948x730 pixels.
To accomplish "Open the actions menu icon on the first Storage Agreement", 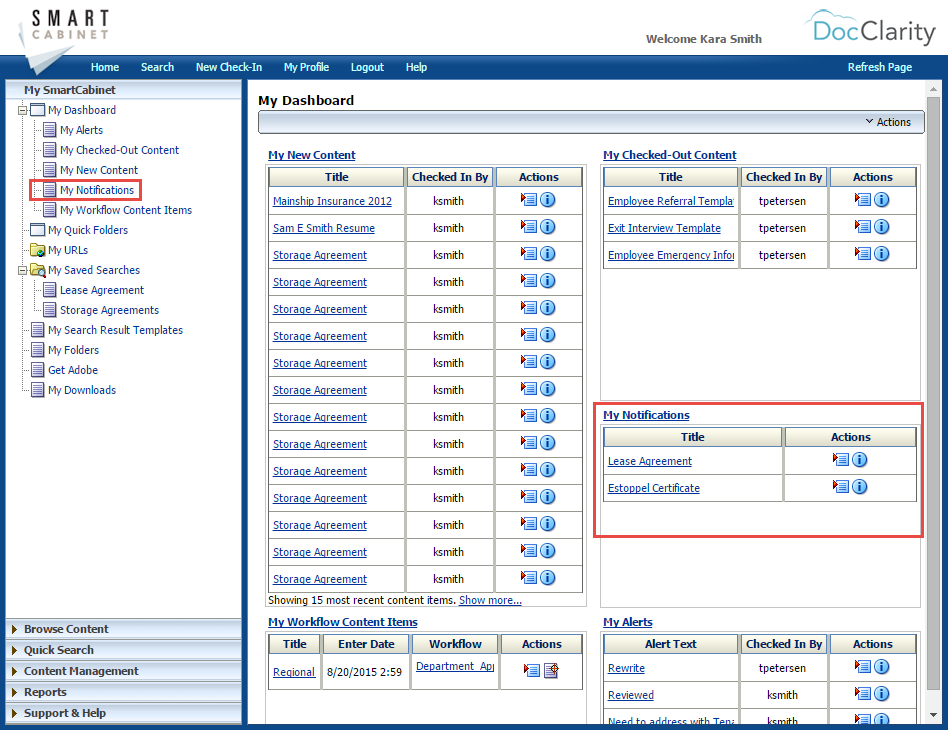I will 531,253.
